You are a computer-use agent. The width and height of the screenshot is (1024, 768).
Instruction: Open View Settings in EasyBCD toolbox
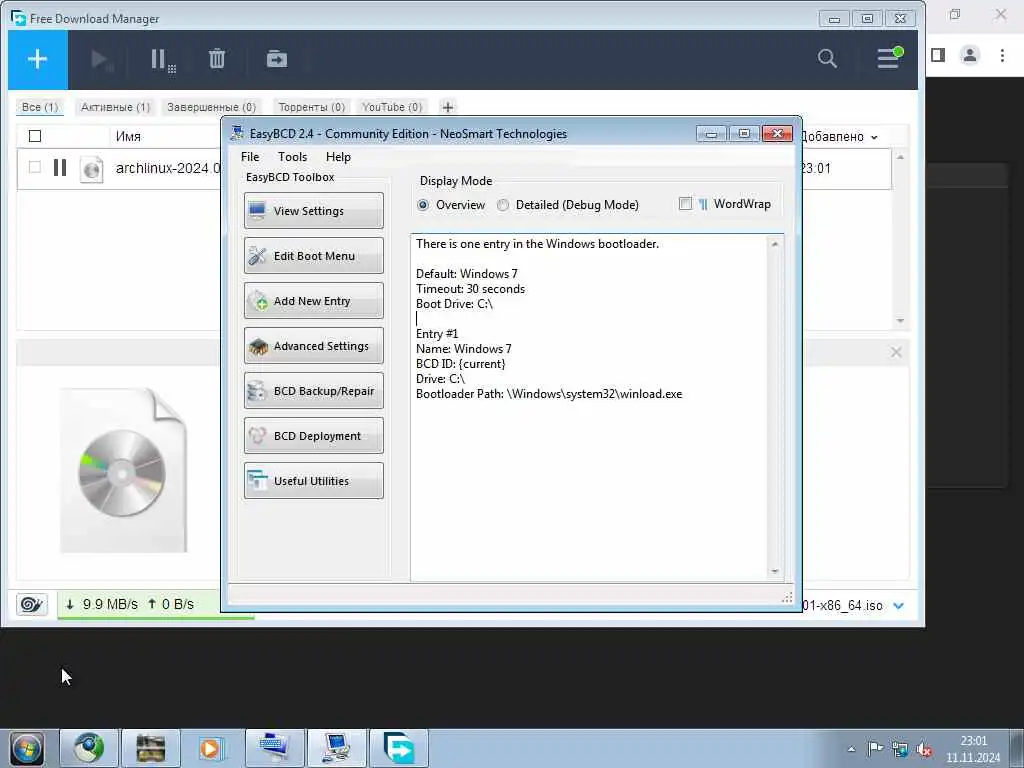(313, 210)
